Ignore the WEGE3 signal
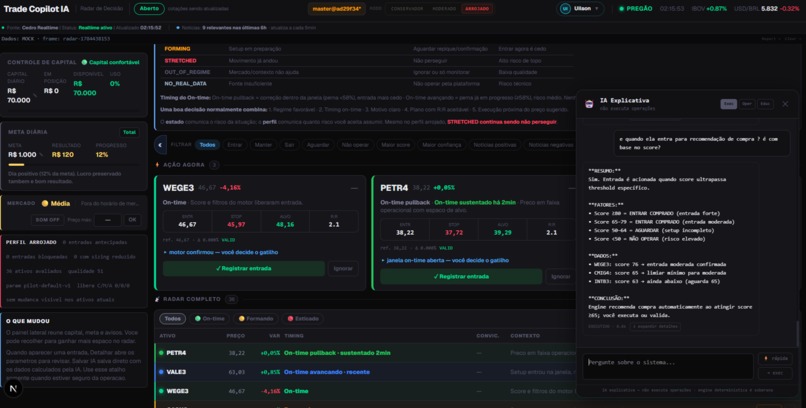Viewport: 806px width, 408px height. pos(343,268)
